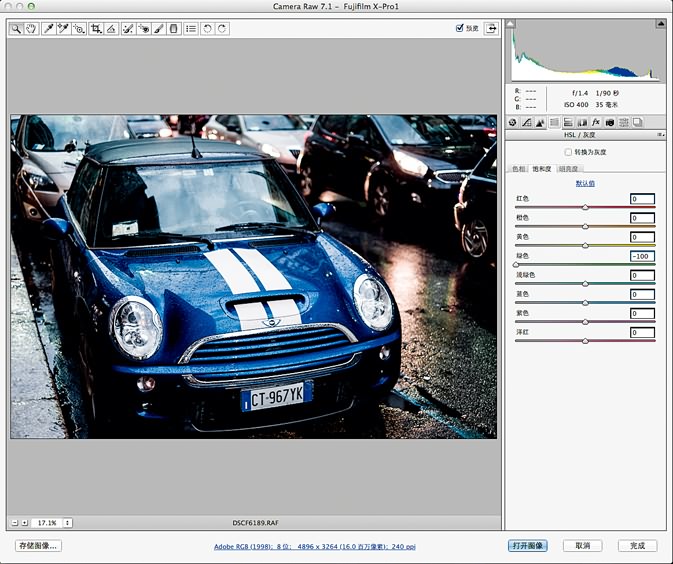Open the Detail panel tab
Image resolution: width=673 pixels, height=564 pixels.
point(540,123)
